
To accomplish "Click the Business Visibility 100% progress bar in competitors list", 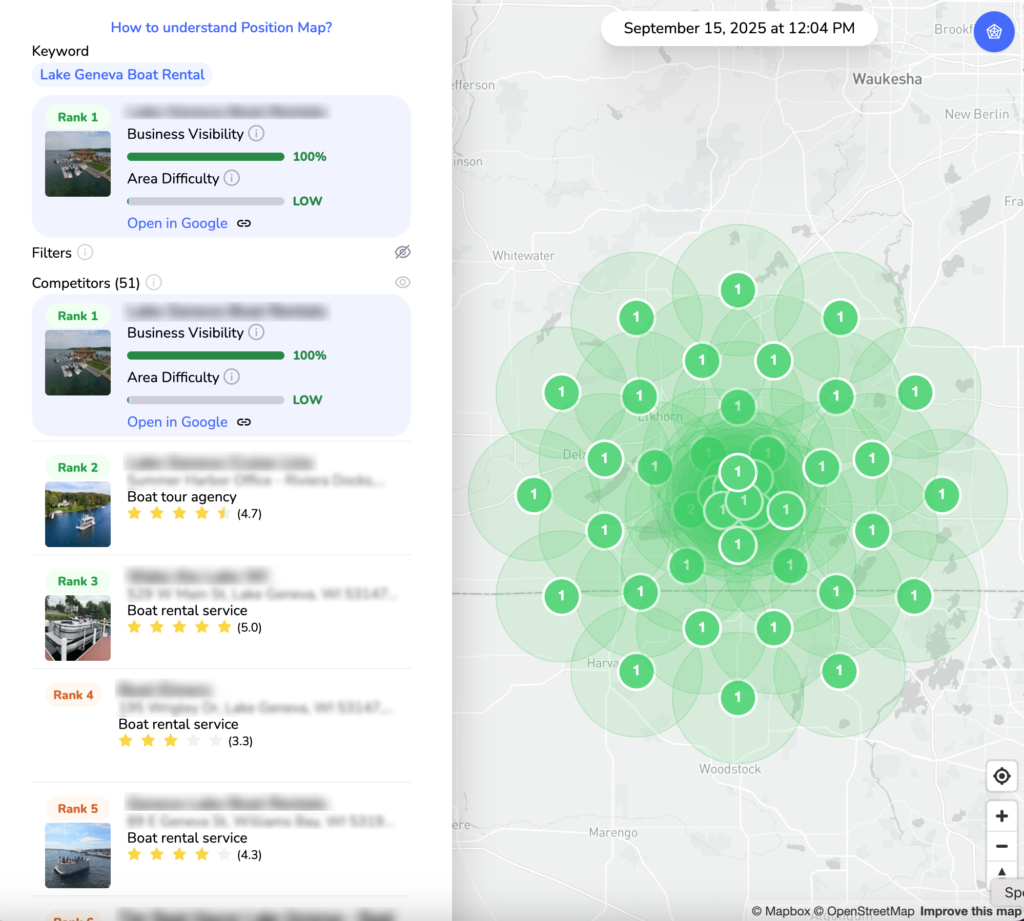I will pos(206,355).
